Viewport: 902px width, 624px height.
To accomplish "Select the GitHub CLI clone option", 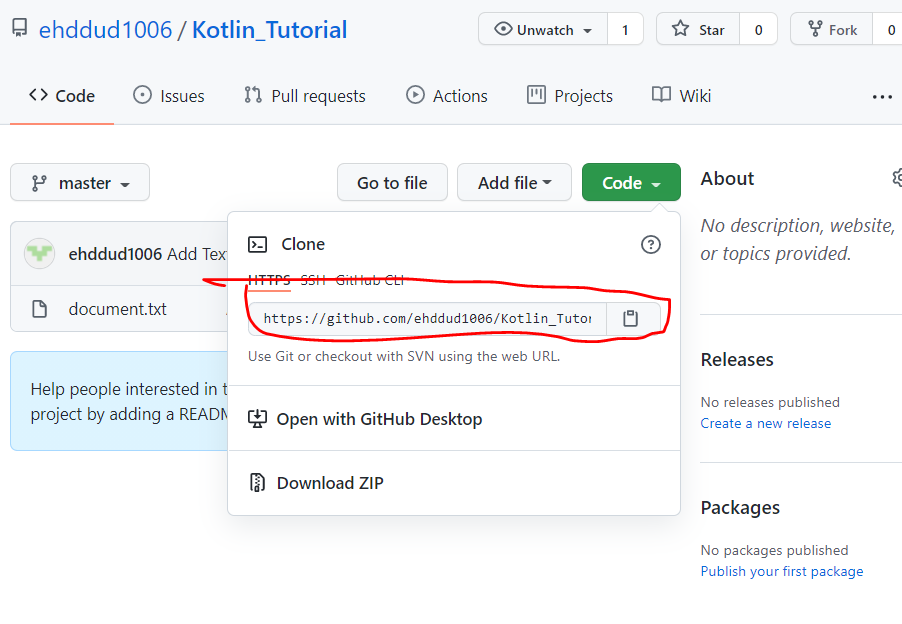I will [x=370, y=280].
